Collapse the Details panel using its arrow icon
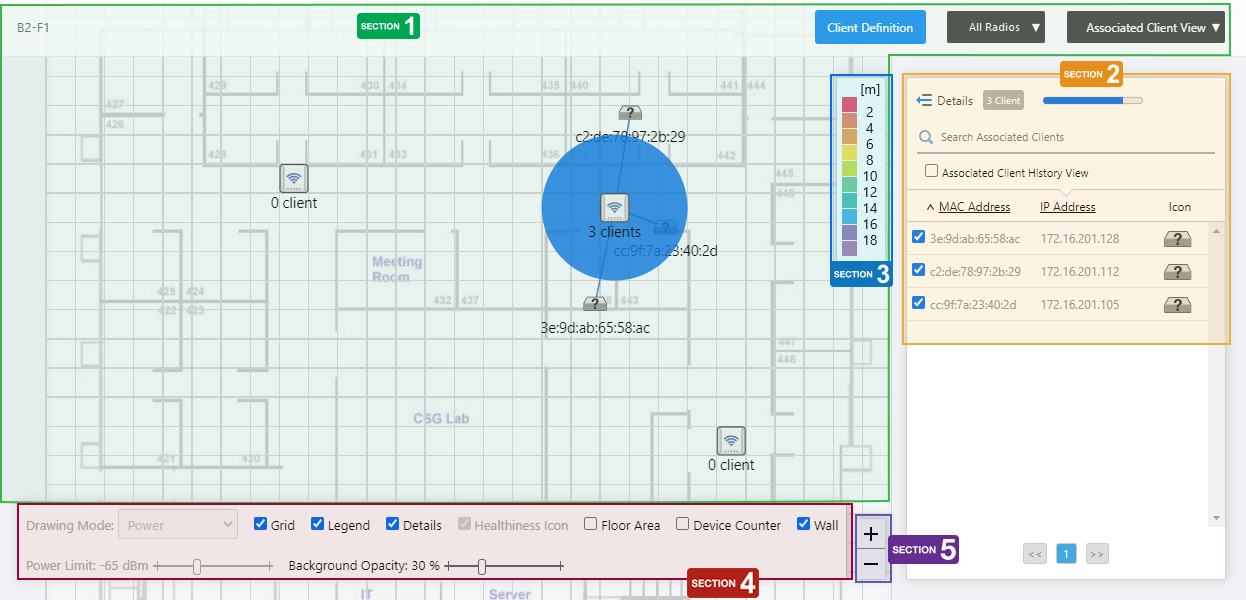The height and width of the screenshot is (600, 1246). (924, 101)
